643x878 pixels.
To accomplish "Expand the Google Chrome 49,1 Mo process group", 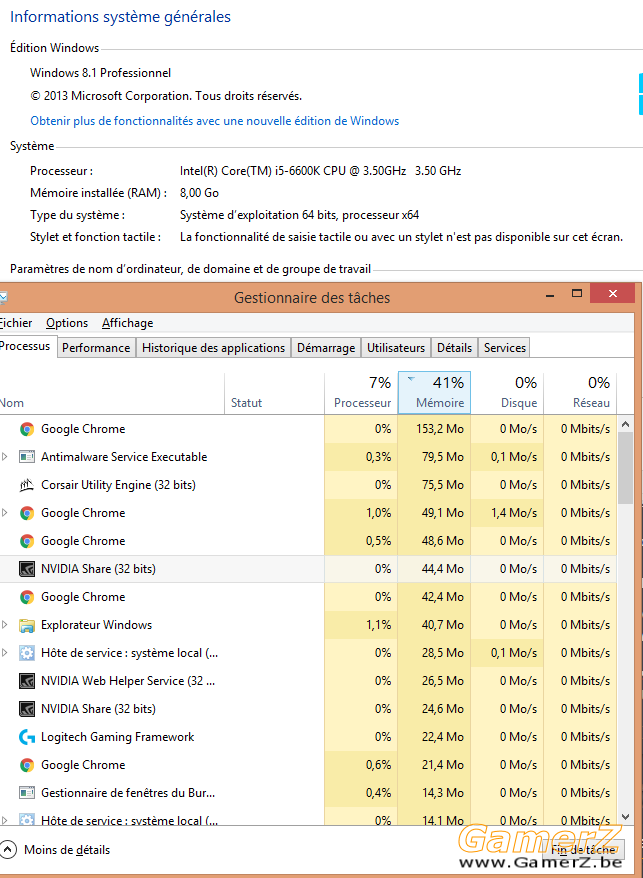I will [x=4, y=513].
